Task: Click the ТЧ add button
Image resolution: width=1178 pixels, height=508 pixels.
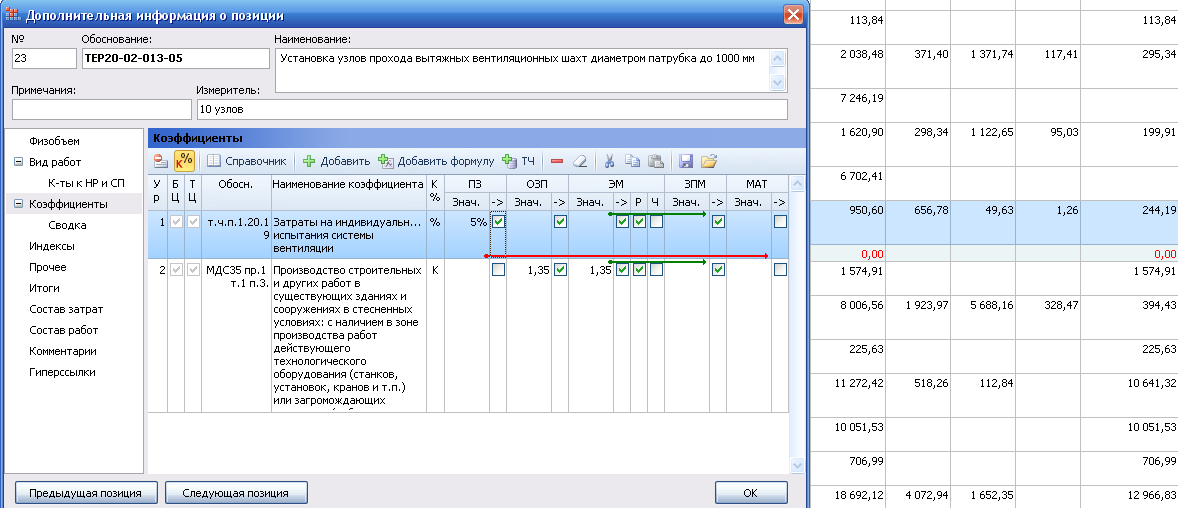Action: (x=519, y=161)
